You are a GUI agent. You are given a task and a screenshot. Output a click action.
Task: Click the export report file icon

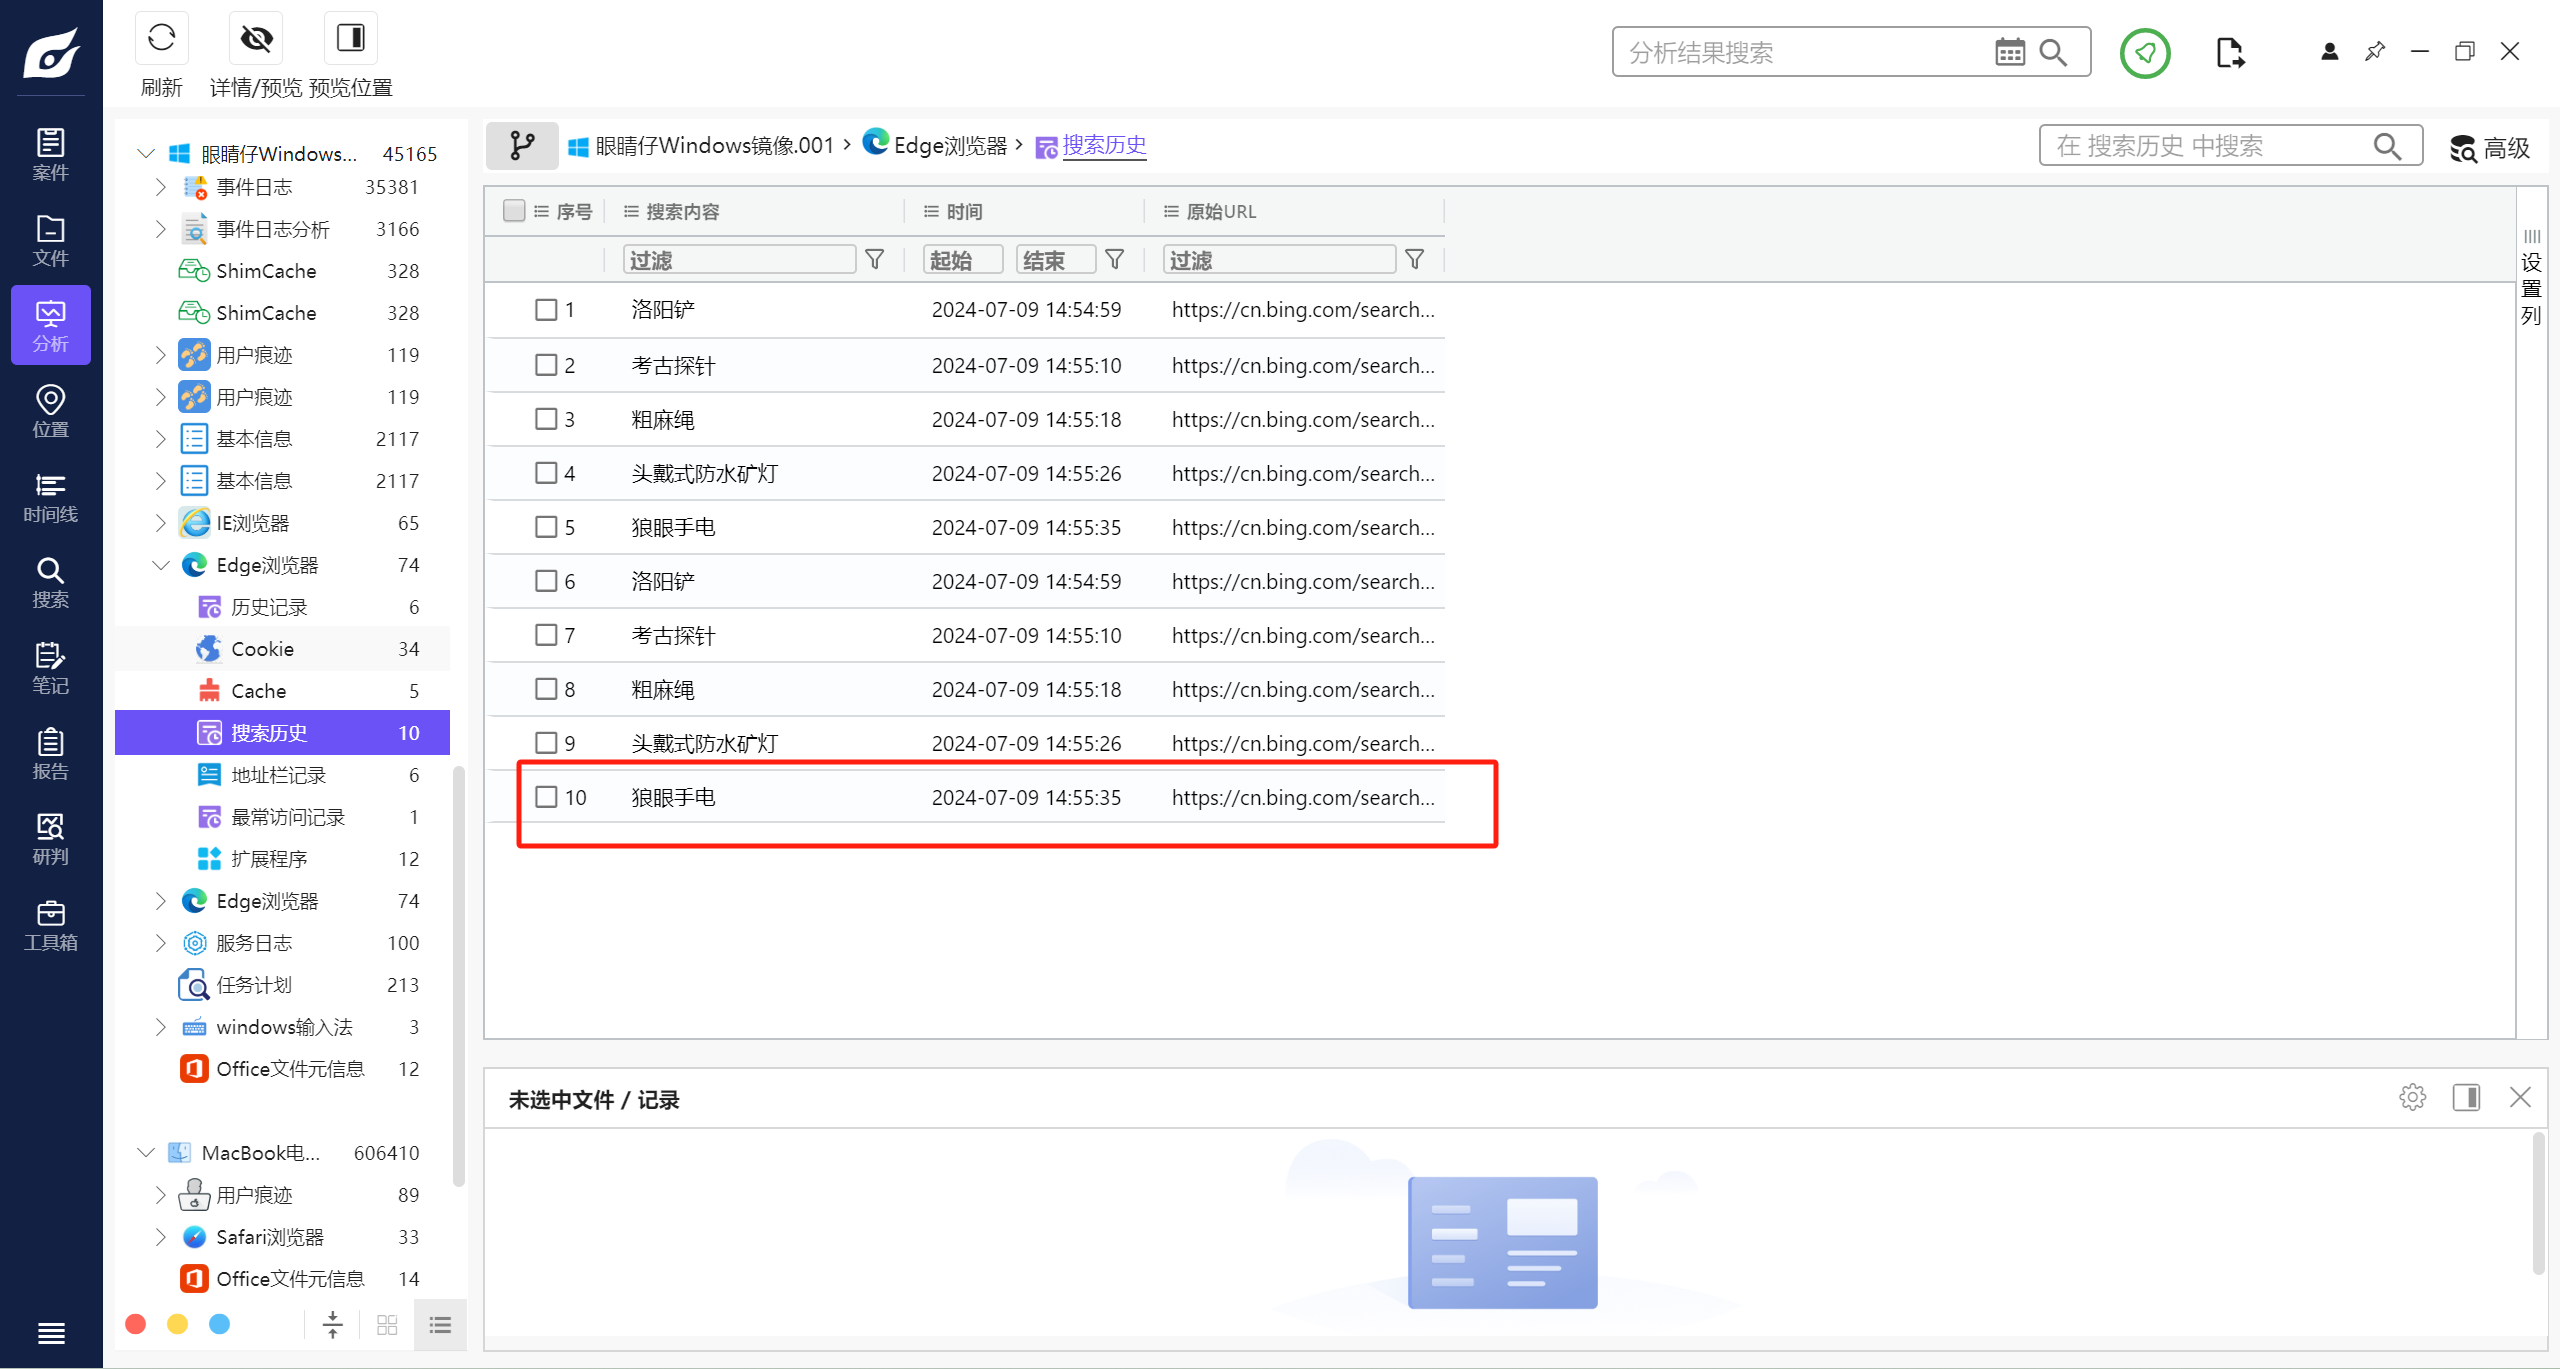pyautogui.click(x=2229, y=52)
